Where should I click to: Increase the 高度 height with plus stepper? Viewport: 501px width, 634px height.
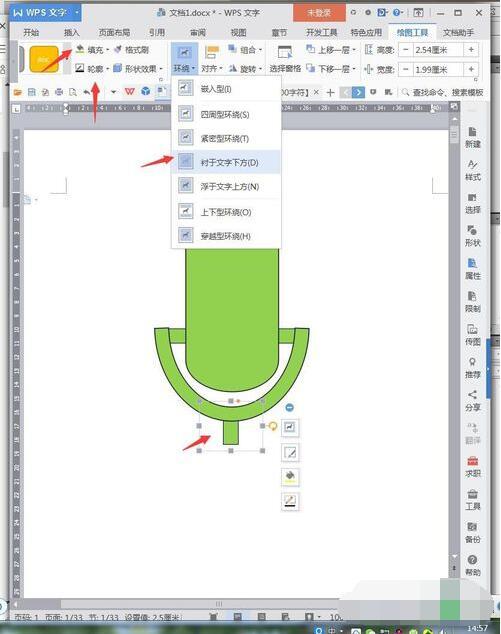[x=471, y=50]
